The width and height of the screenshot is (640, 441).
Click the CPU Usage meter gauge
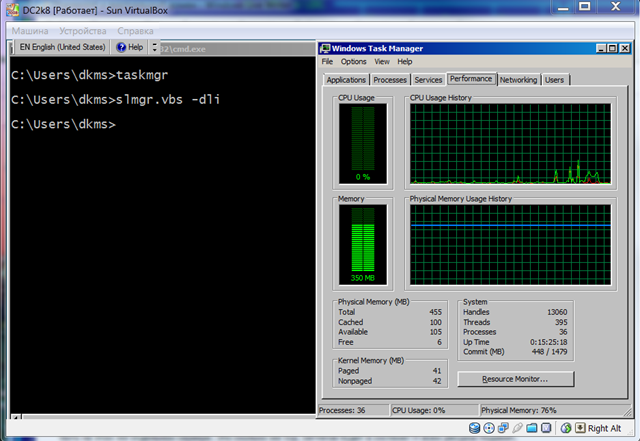click(x=363, y=144)
